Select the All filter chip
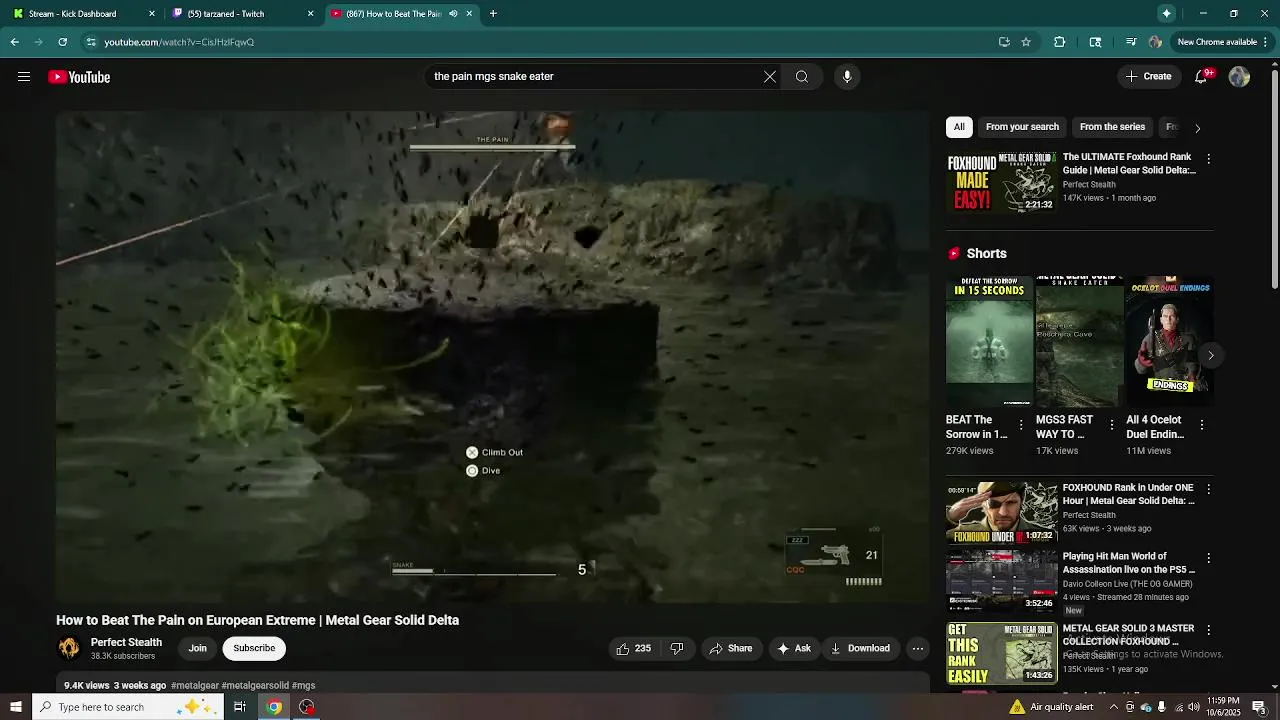 (959, 127)
